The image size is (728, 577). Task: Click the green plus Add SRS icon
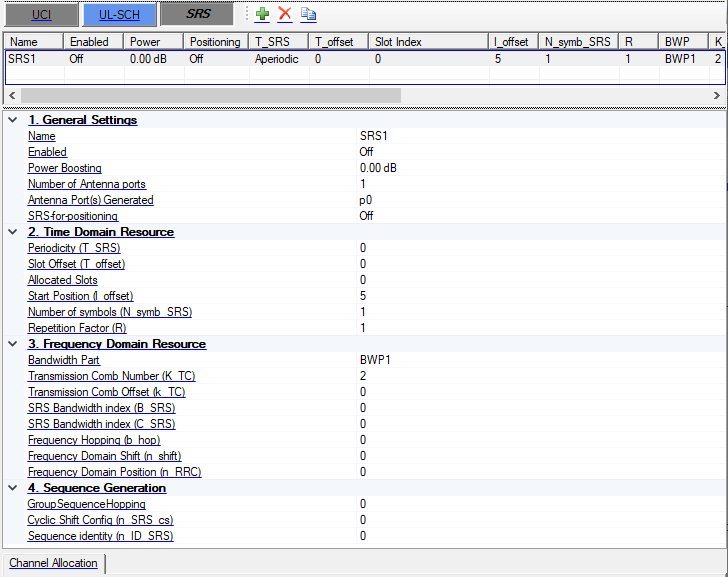coord(262,14)
